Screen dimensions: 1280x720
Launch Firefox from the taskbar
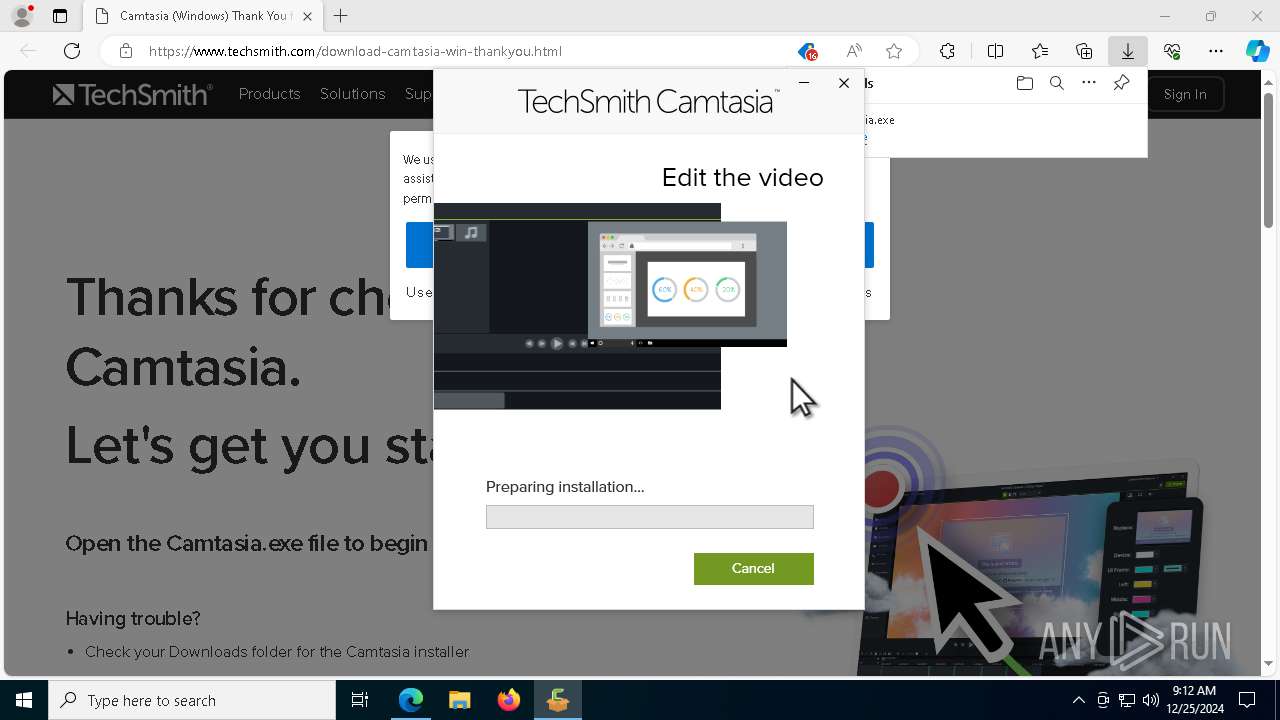click(x=509, y=700)
